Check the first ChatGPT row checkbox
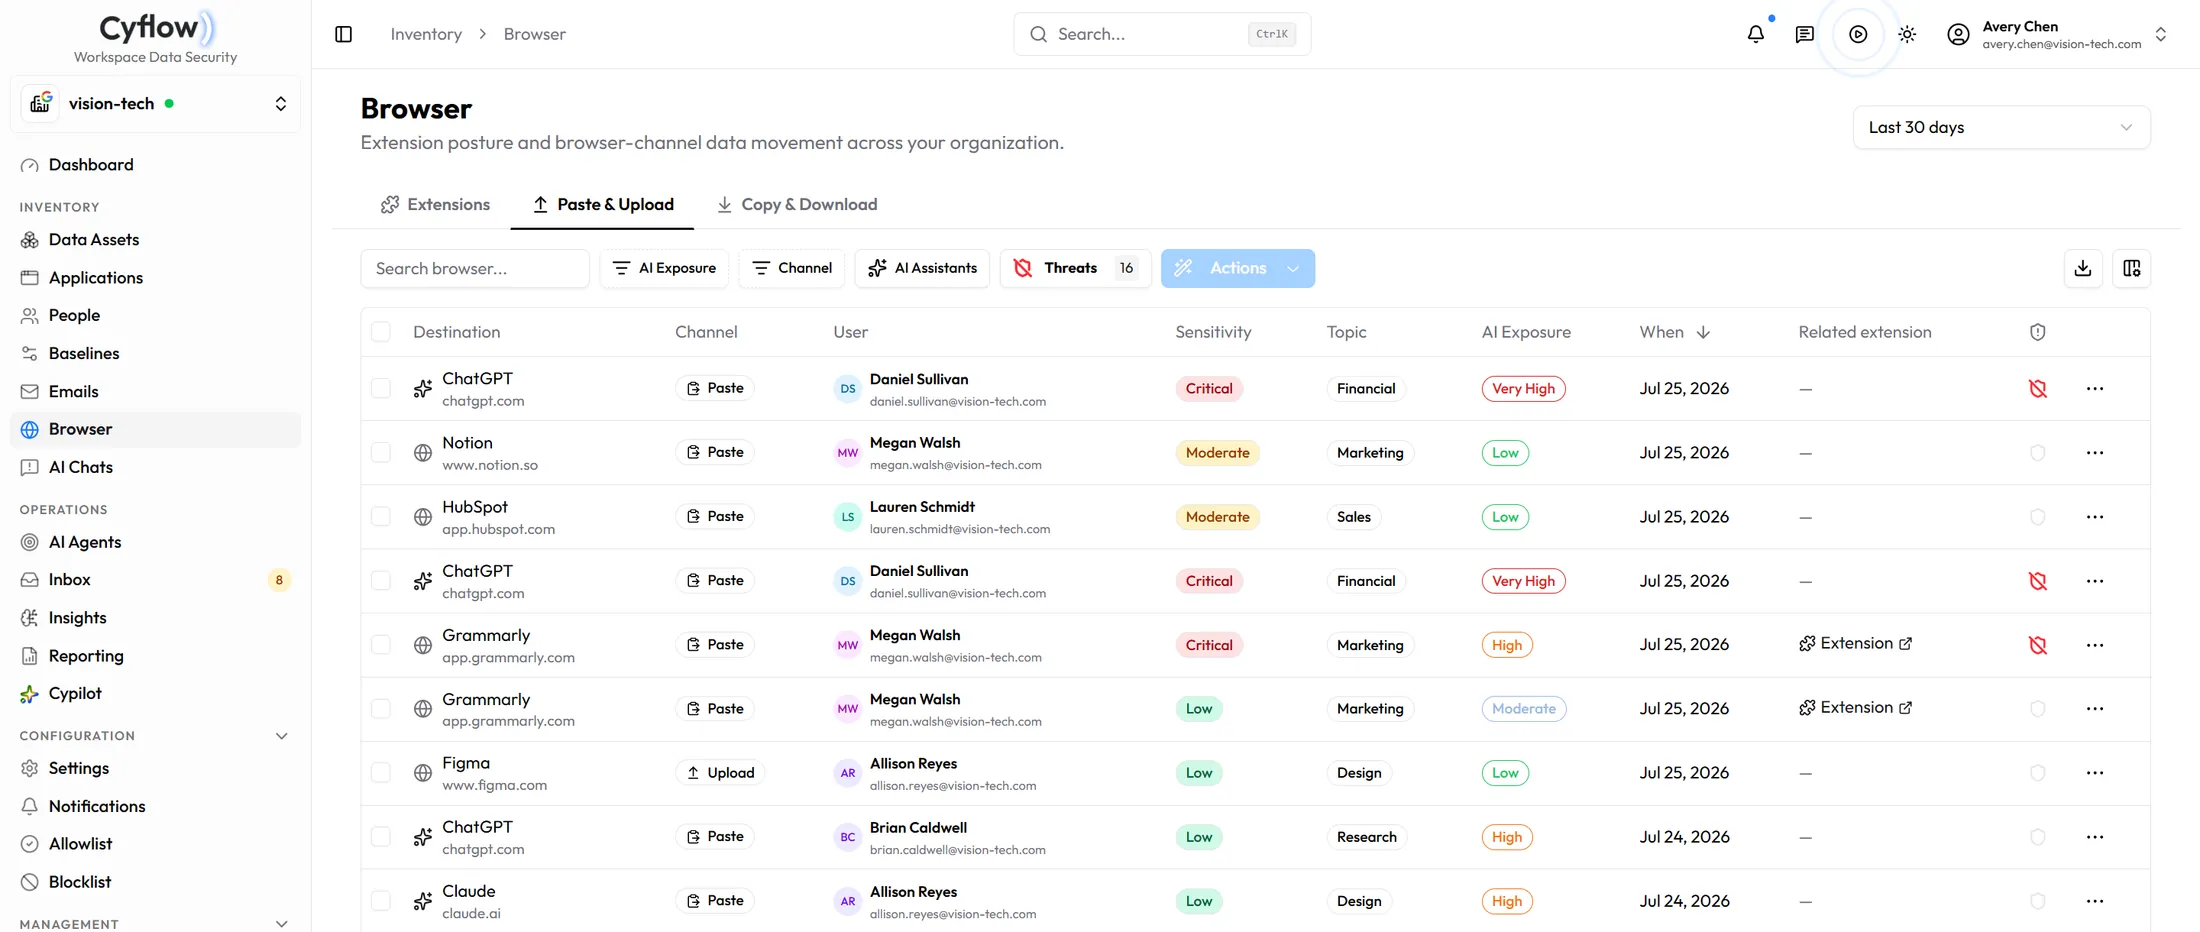This screenshot has width=2200, height=932. click(x=381, y=388)
